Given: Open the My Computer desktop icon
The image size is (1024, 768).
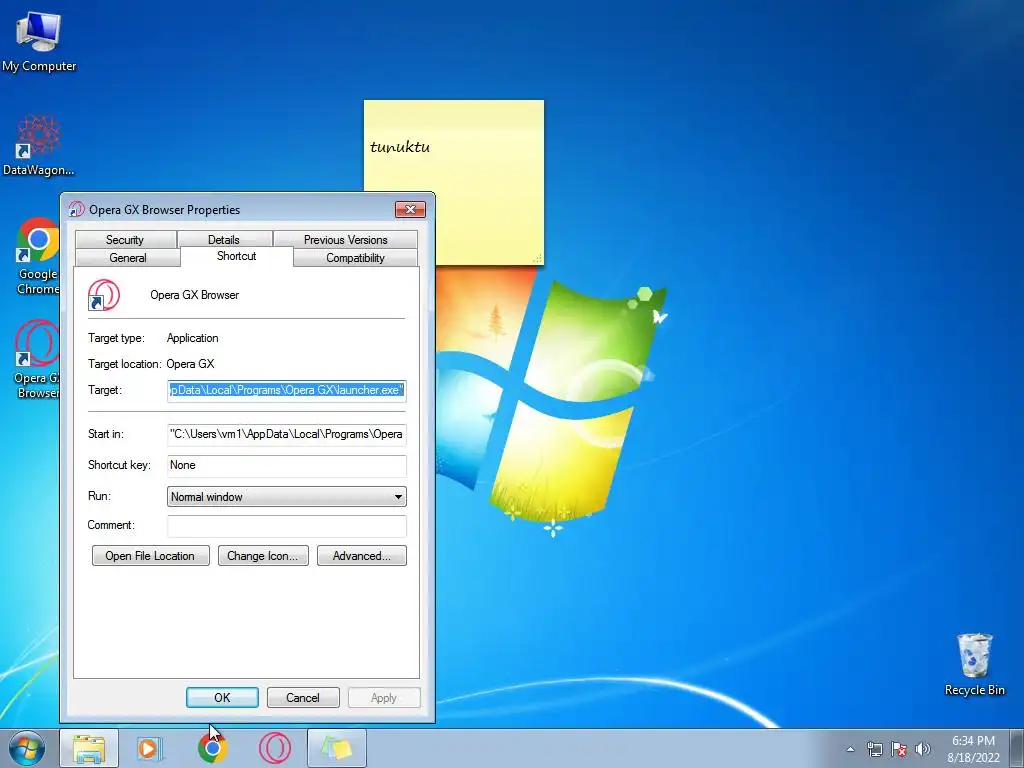Looking at the screenshot, I should click(x=39, y=41).
